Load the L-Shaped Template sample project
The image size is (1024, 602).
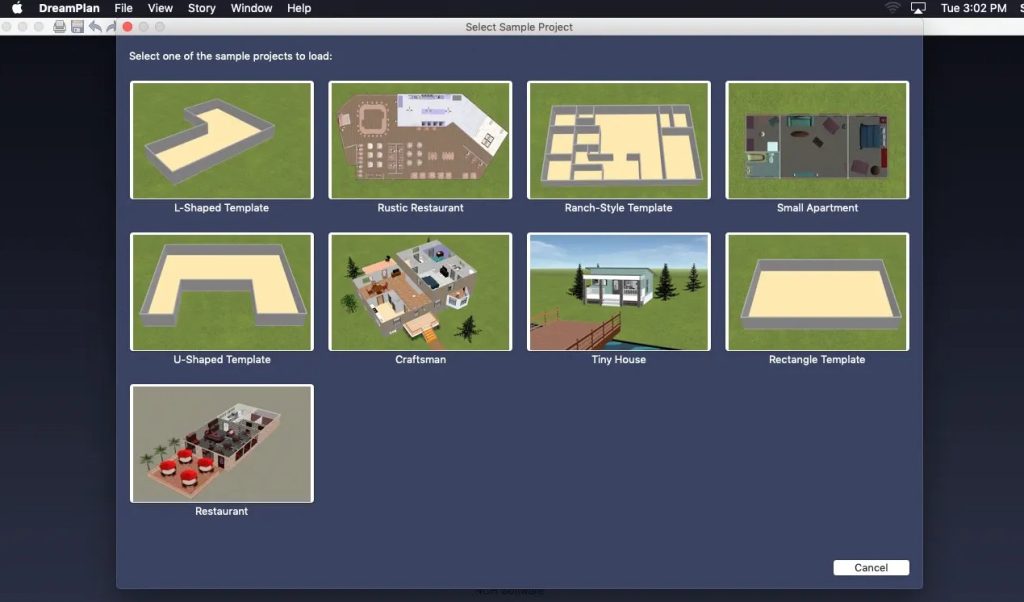coord(221,140)
